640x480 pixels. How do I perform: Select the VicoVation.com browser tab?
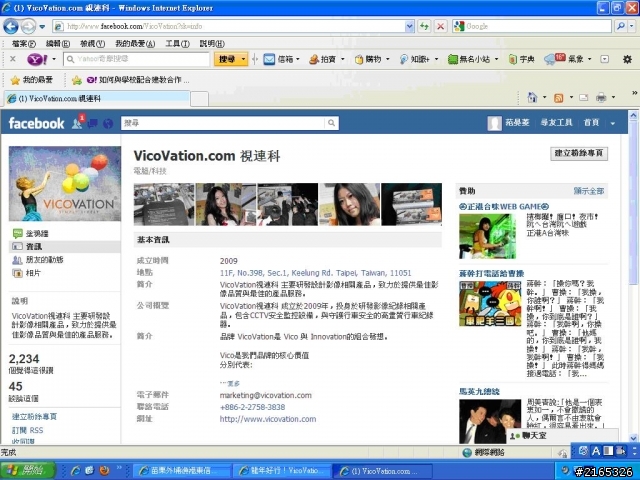point(97,98)
